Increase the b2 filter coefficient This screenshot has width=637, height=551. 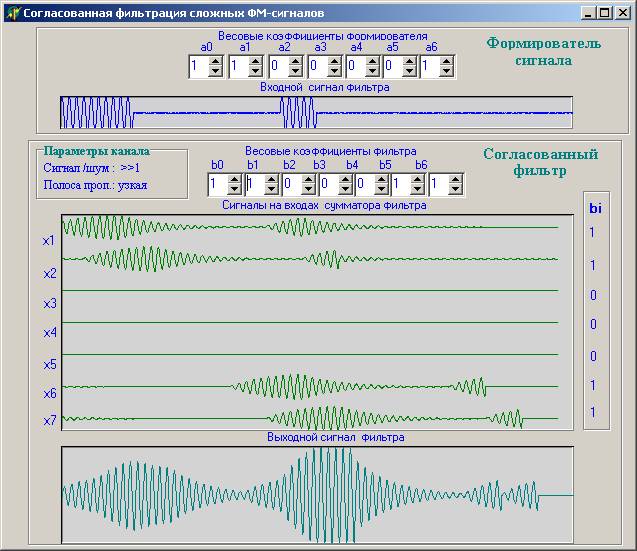308,180
